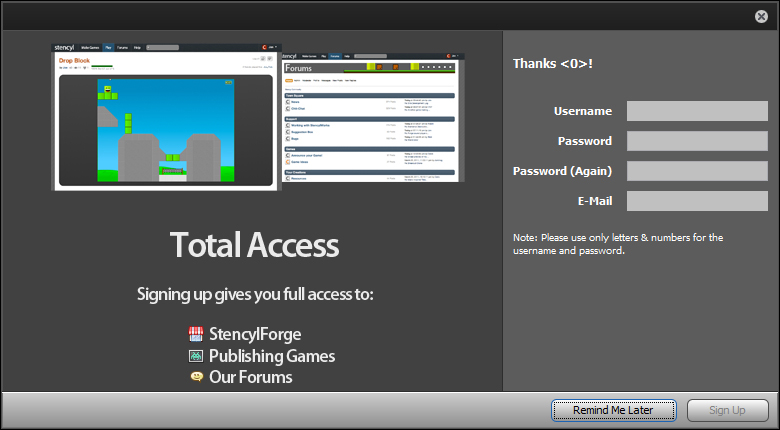Screen dimensions: 780x430
Task: Click the note about letters & numbers
Action: point(618,244)
